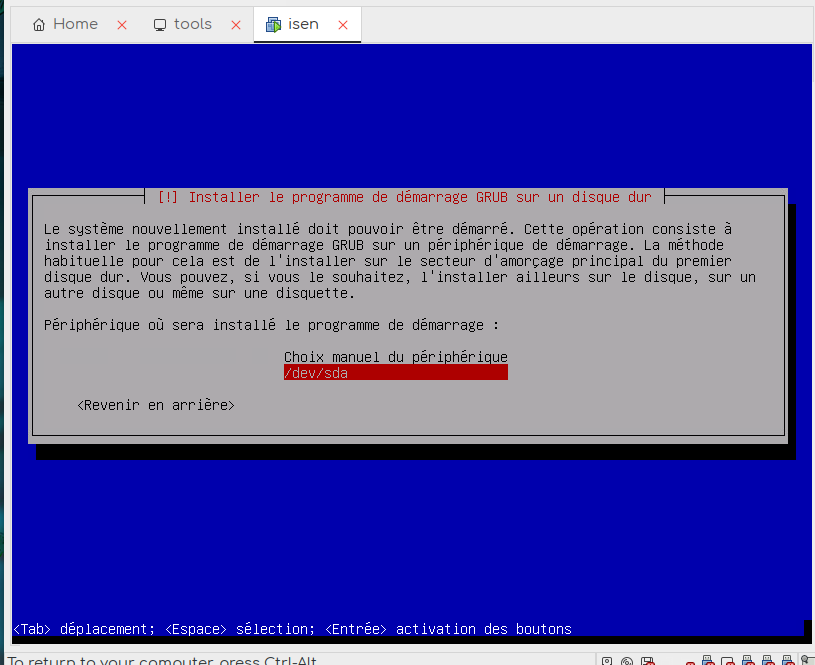Click the 'Périphérique où sera installé' prompt label
815x665 pixels.
[x=271, y=325]
